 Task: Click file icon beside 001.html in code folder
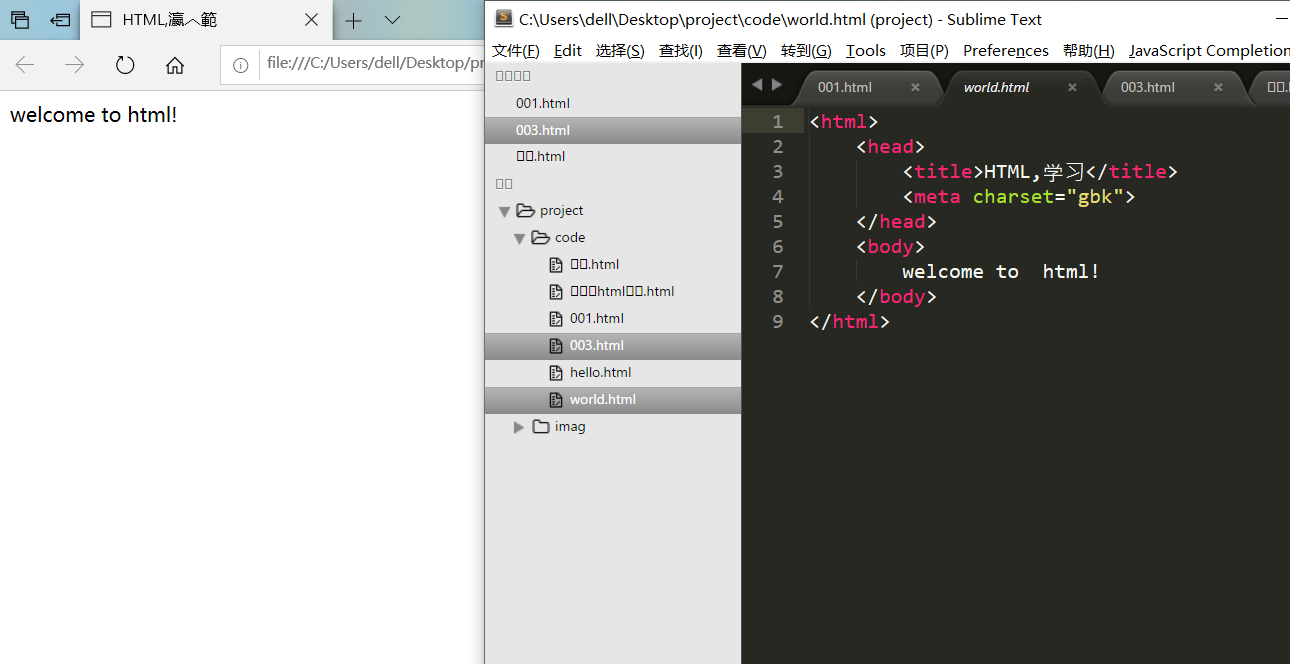[x=557, y=319]
